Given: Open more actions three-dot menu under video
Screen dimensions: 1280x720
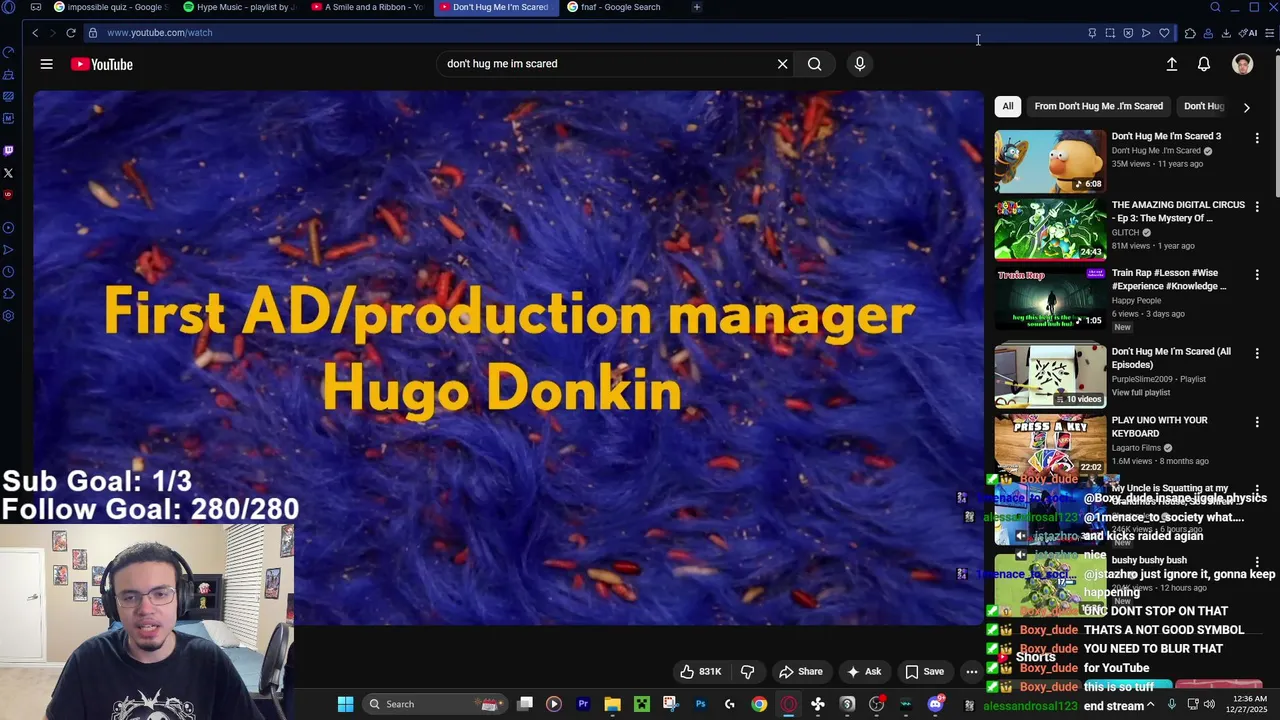Looking at the screenshot, I should click(x=971, y=672).
